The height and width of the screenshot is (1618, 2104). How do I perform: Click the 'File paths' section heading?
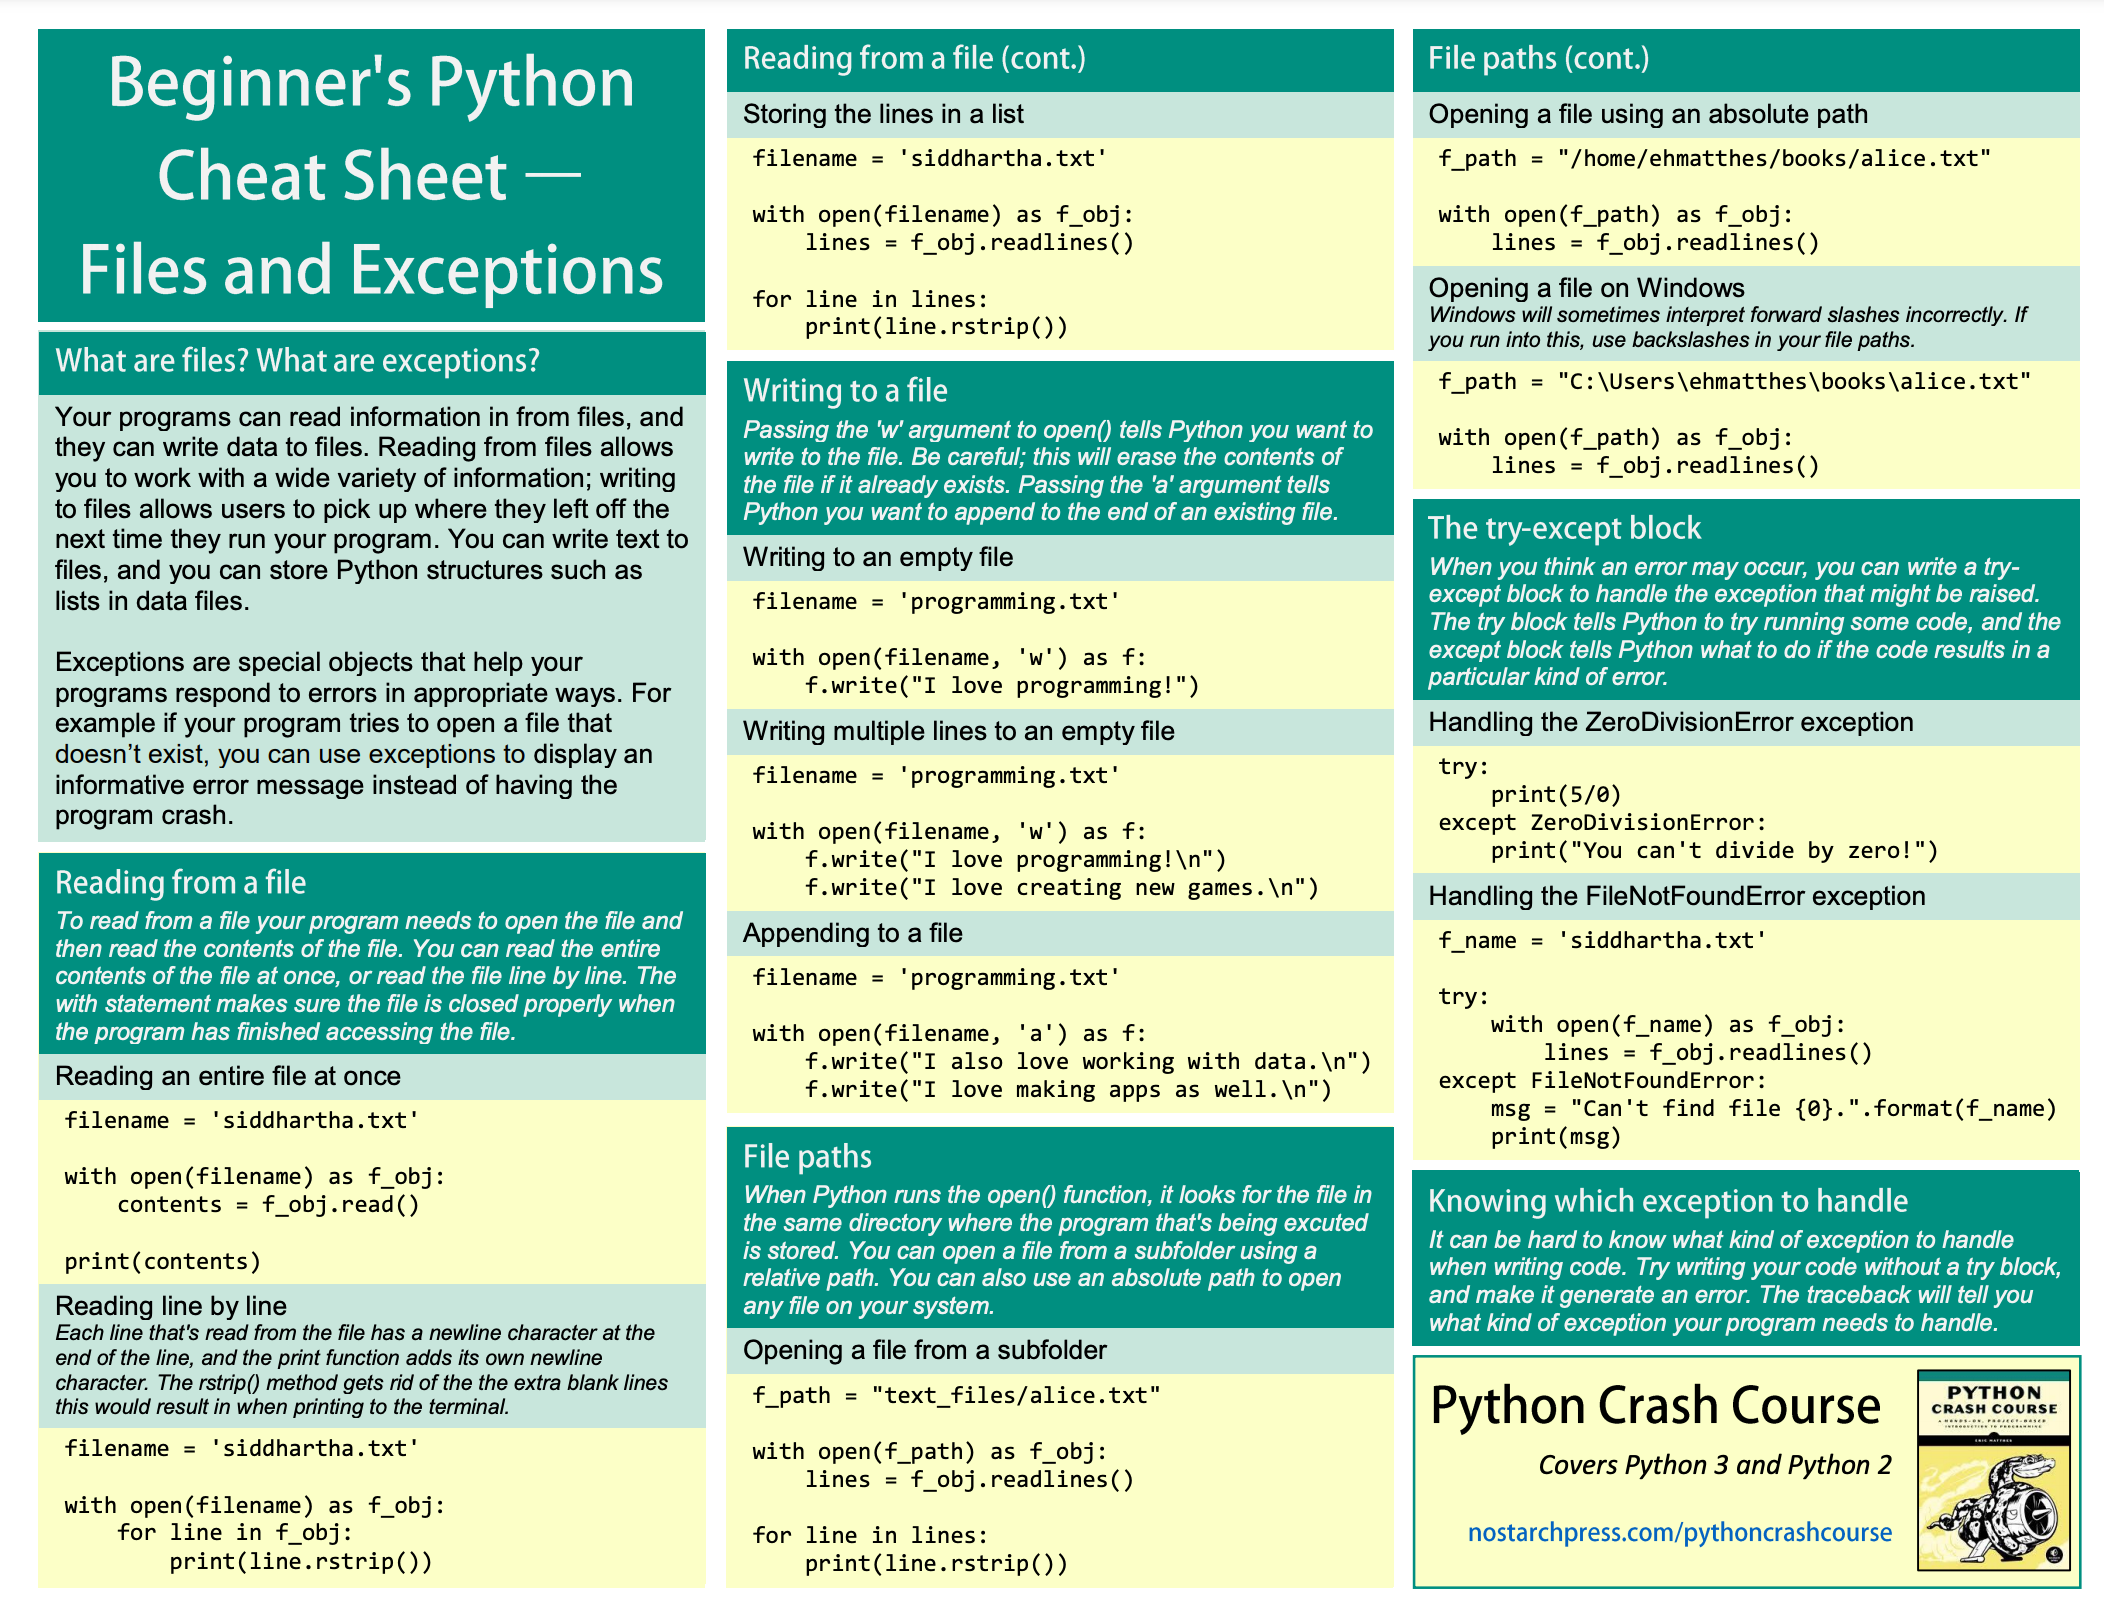tap(807, 1156)
